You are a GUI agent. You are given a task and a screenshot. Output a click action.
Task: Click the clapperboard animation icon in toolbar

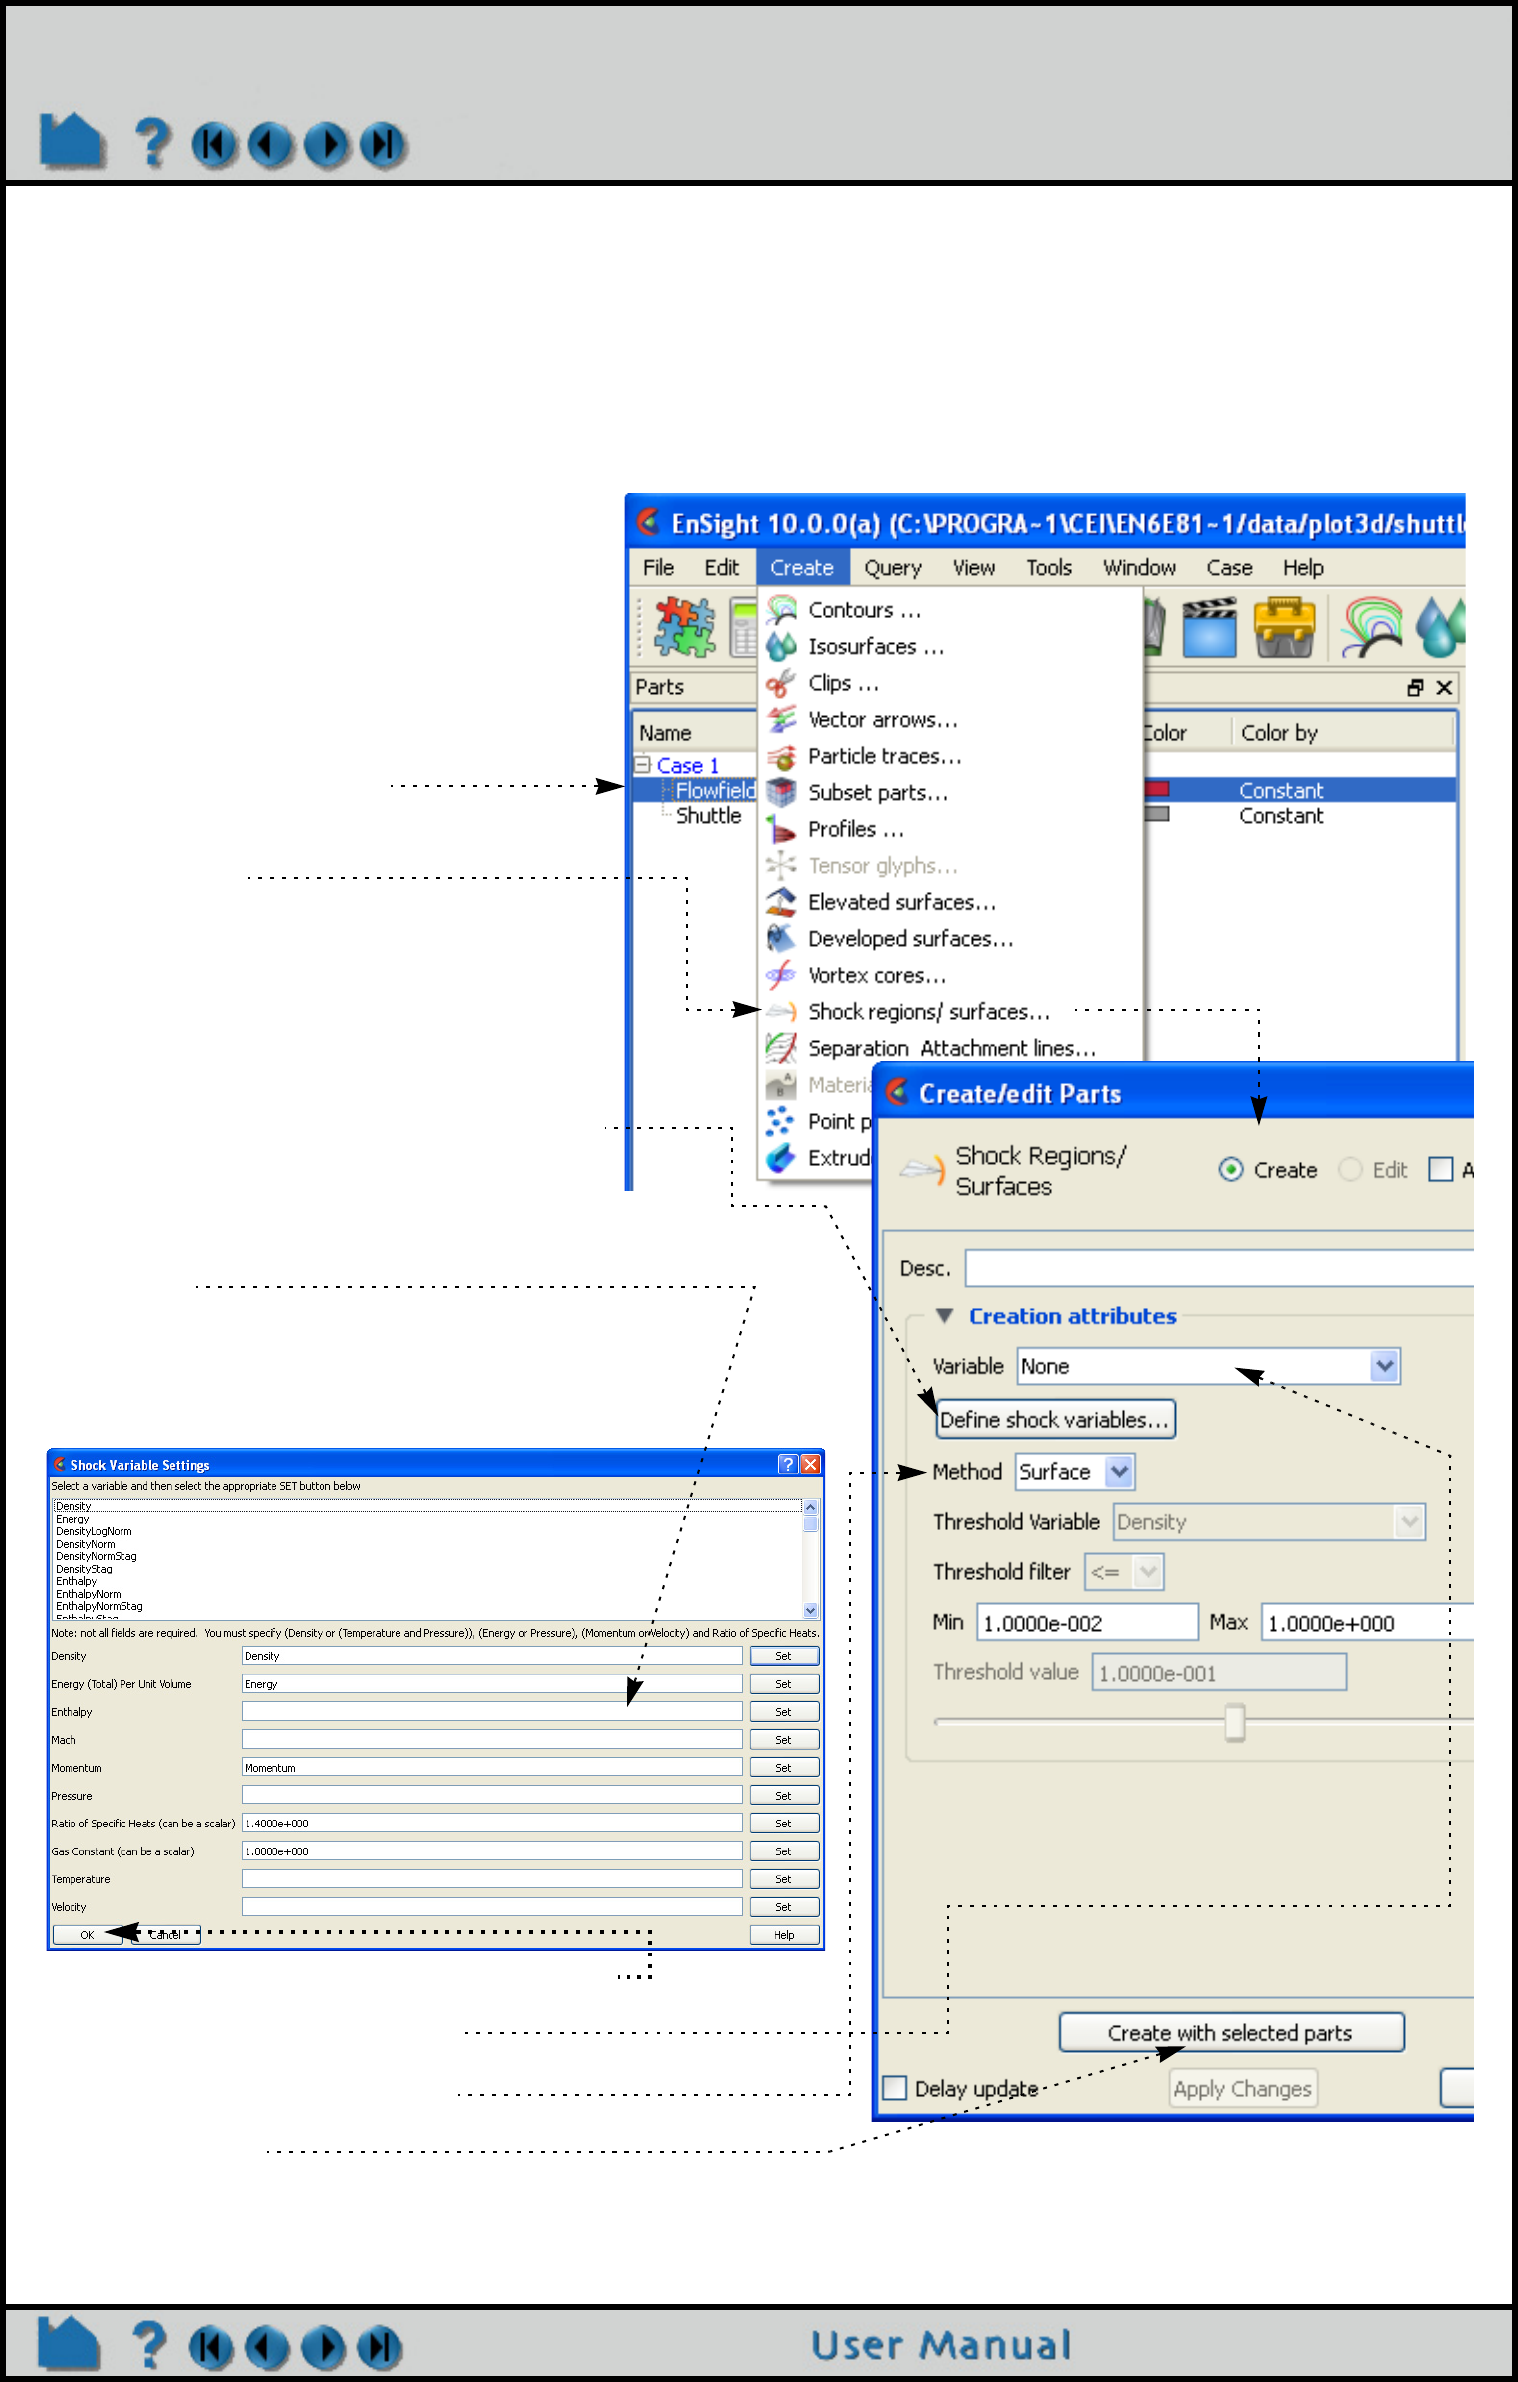pyautogui.click(x=1209, y=627)
